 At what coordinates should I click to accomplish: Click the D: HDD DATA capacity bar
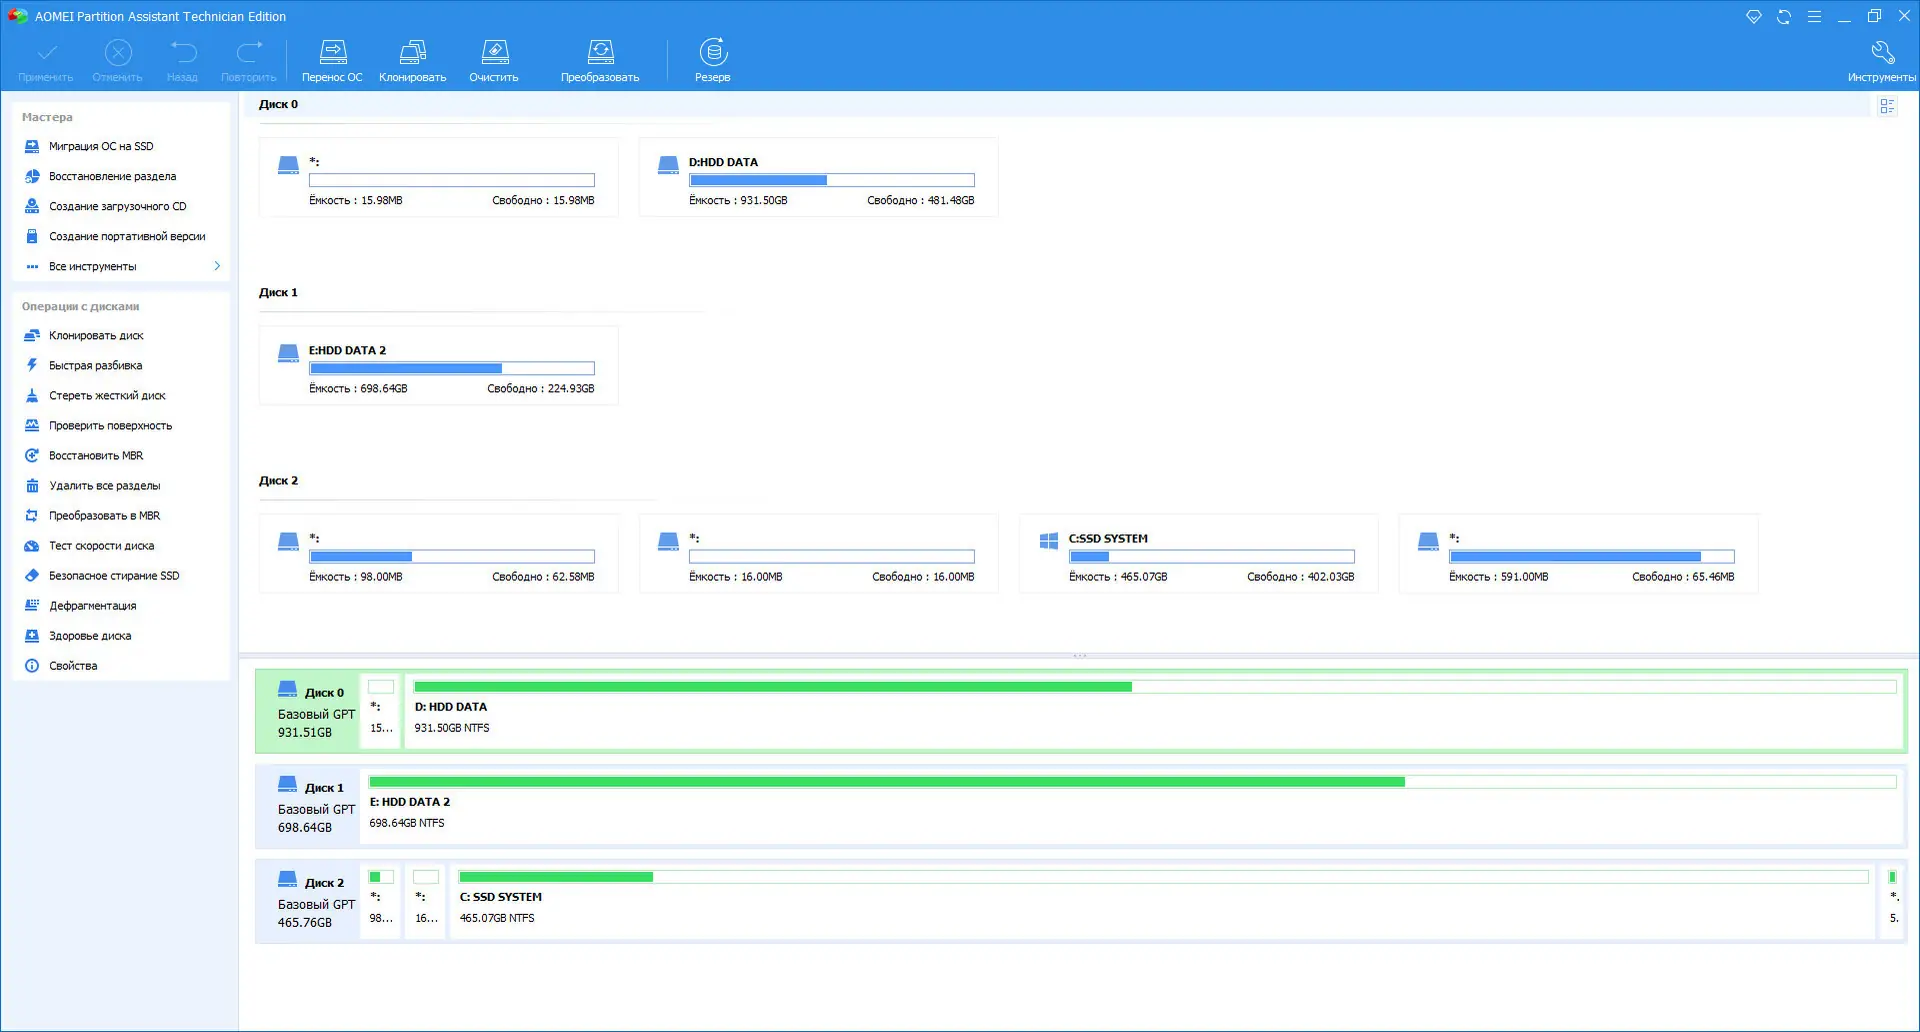pos(831,180)
